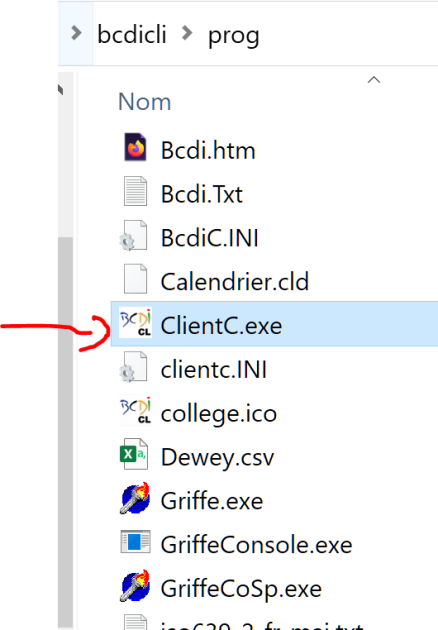Click the blank file icon of Calendrier.cld
The image size is (438, 630).
click(135, 279)
